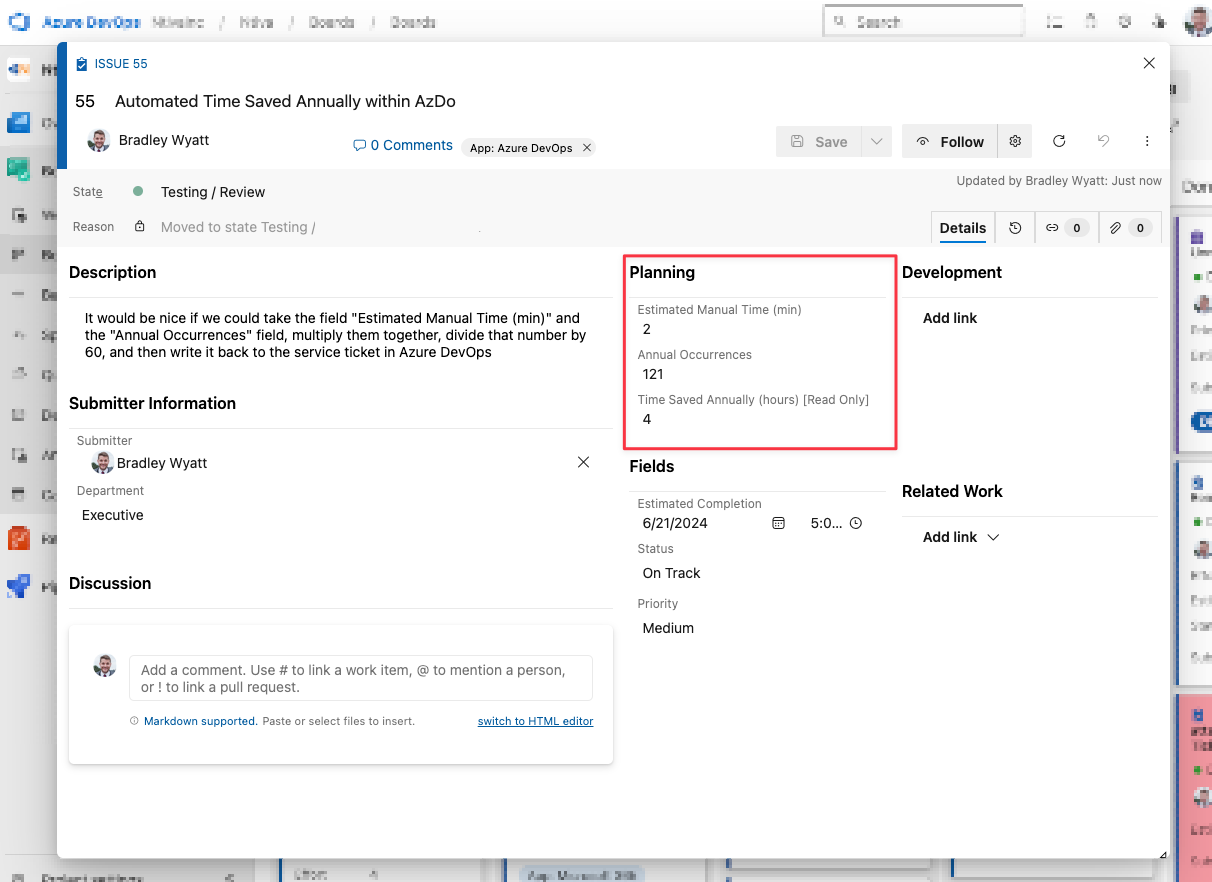Click the Reason lock icon
This screenshot has height=882, width=1212.
click(x=140, y=227)
